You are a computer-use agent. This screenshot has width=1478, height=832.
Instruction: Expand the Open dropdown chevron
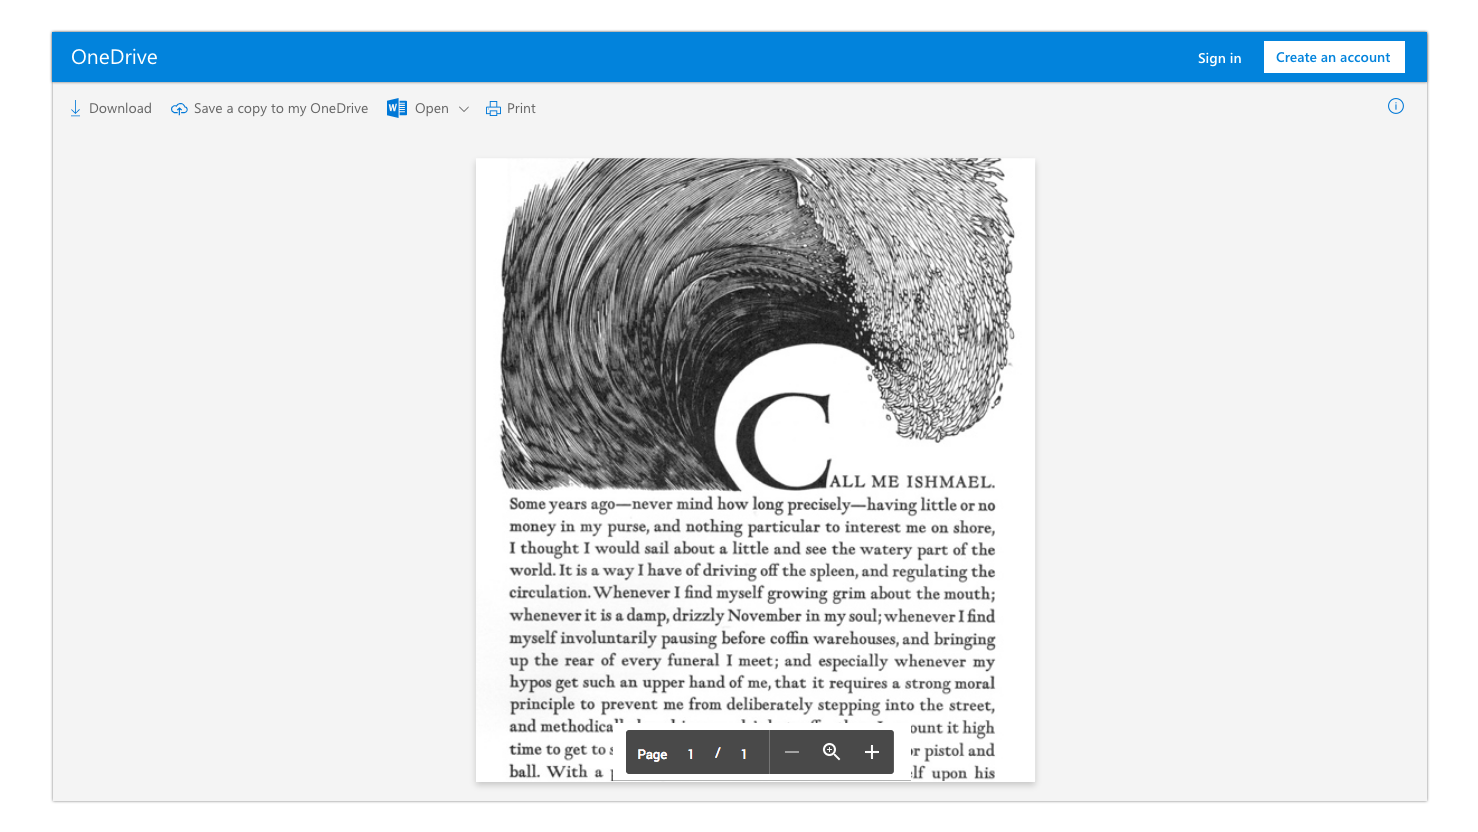click(x=464, y=109)
